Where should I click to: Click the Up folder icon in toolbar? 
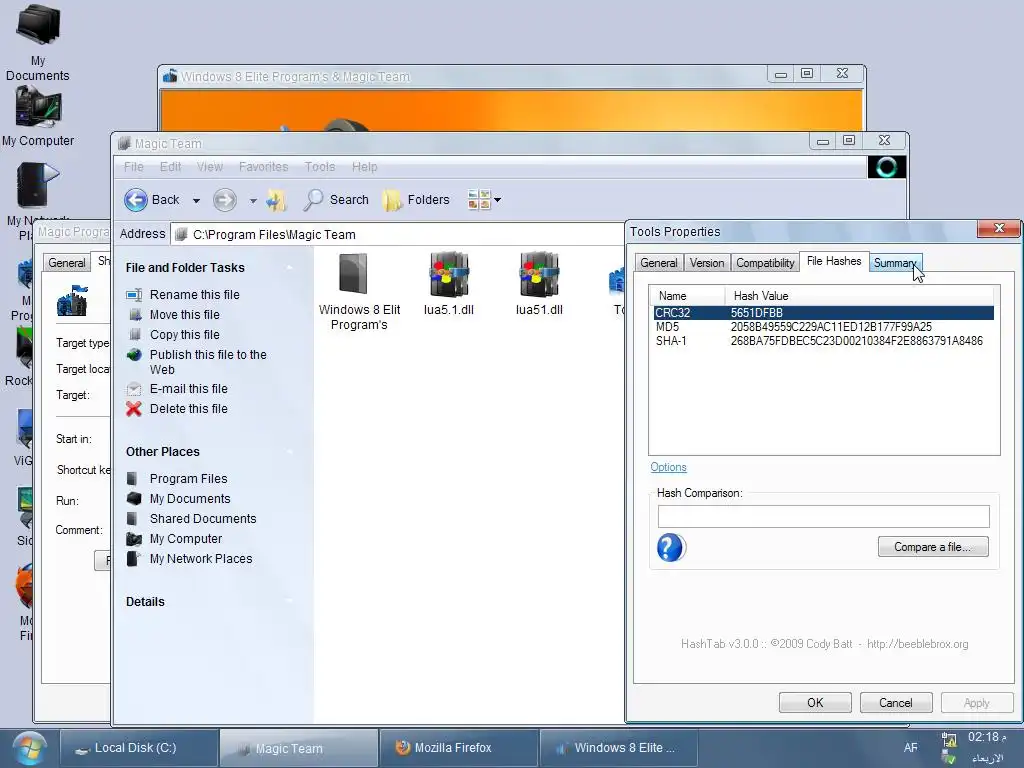pyautogui.click(x=276, y=200)
